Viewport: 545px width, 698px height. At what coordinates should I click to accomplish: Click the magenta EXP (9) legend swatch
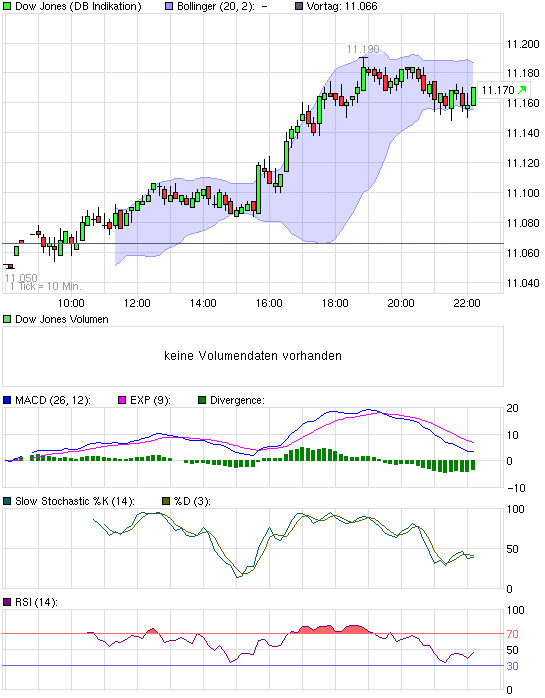click(x=122, y=400)
